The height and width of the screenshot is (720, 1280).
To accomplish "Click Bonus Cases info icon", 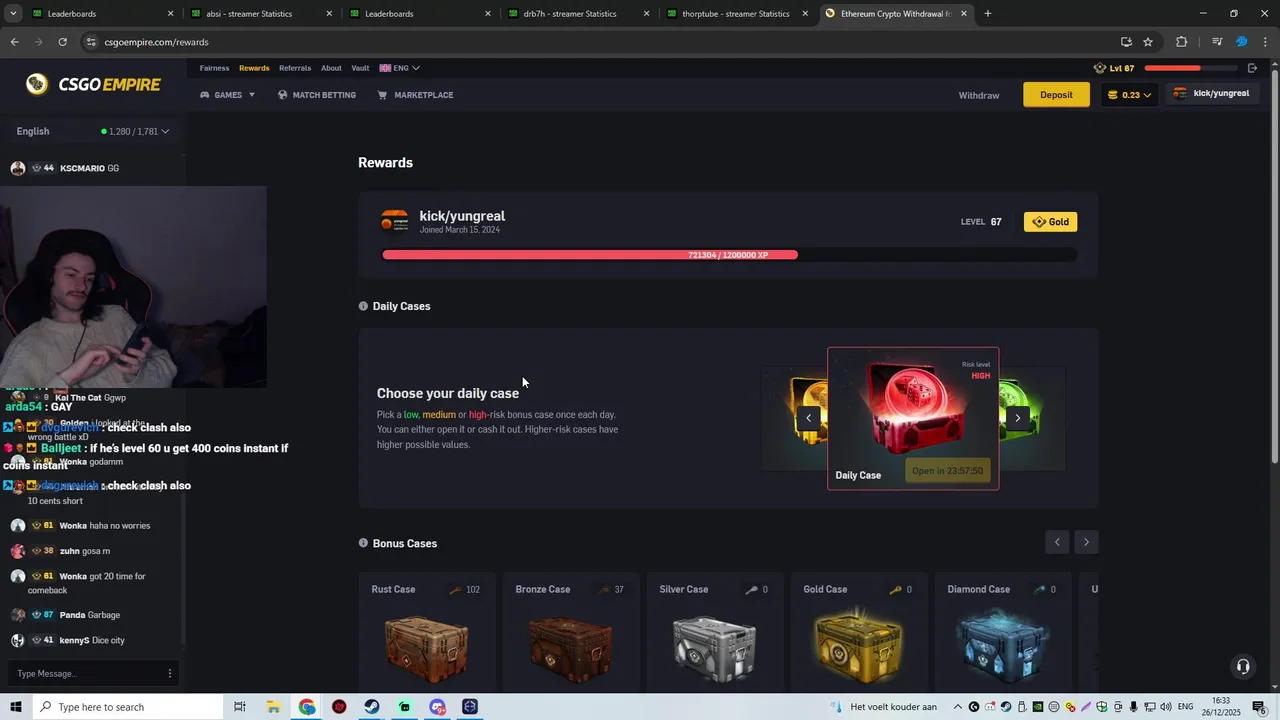I will [363, 543].
